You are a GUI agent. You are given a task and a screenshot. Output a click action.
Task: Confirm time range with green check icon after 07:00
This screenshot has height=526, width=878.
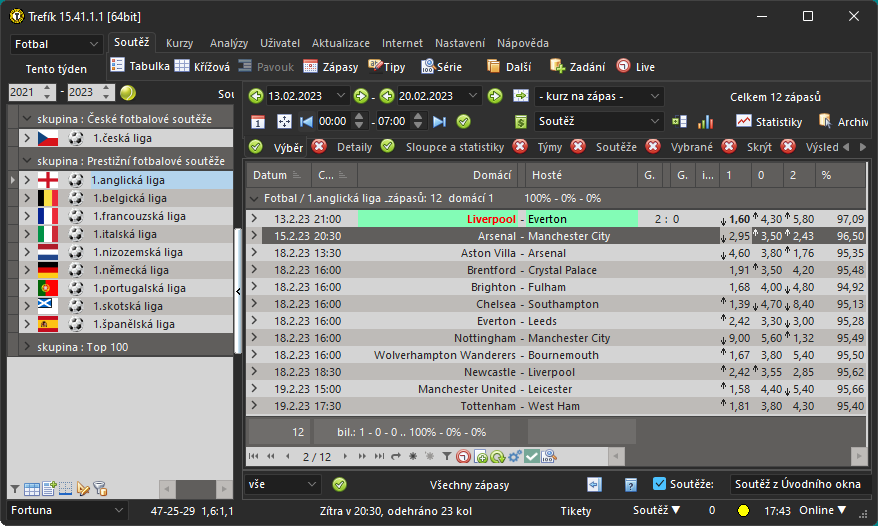(464, 122)
